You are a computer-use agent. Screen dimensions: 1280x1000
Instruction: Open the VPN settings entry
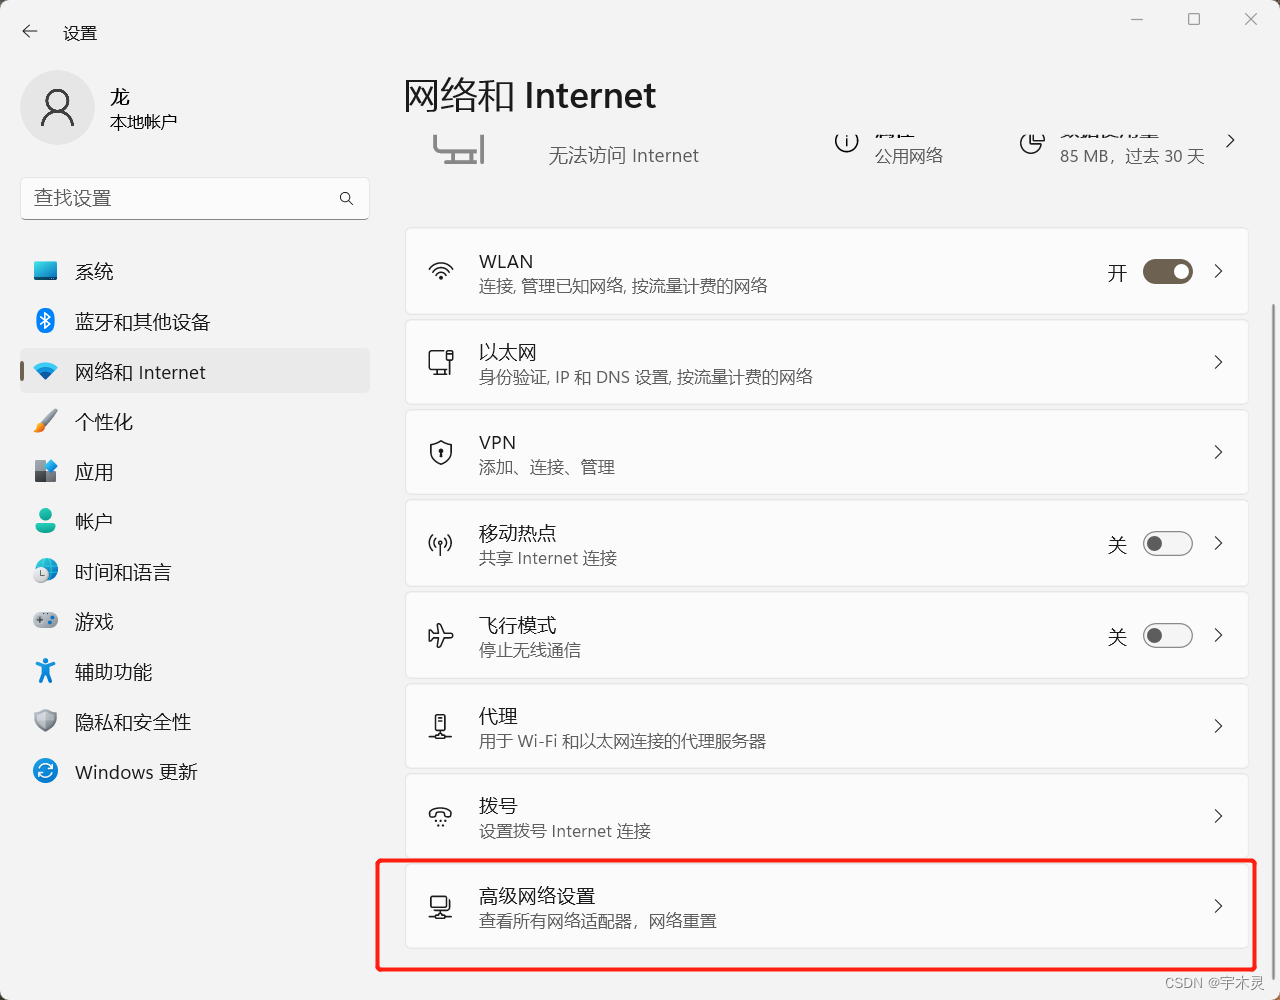coord(827,453)
